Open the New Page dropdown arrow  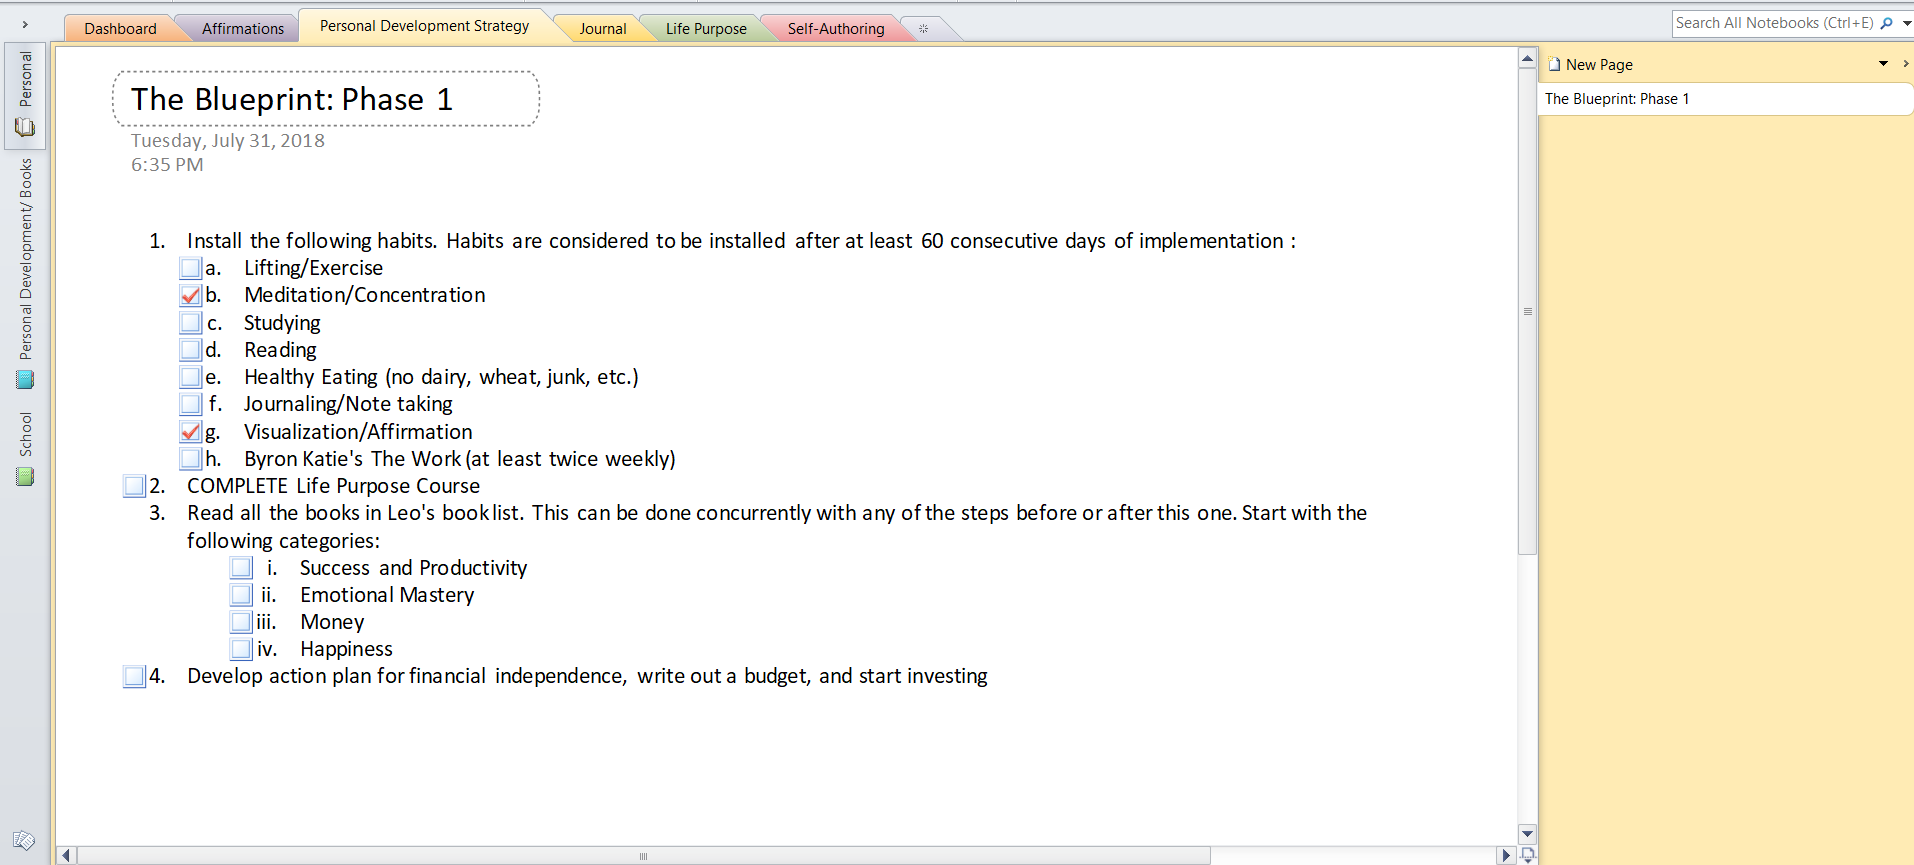point(1883,64)
